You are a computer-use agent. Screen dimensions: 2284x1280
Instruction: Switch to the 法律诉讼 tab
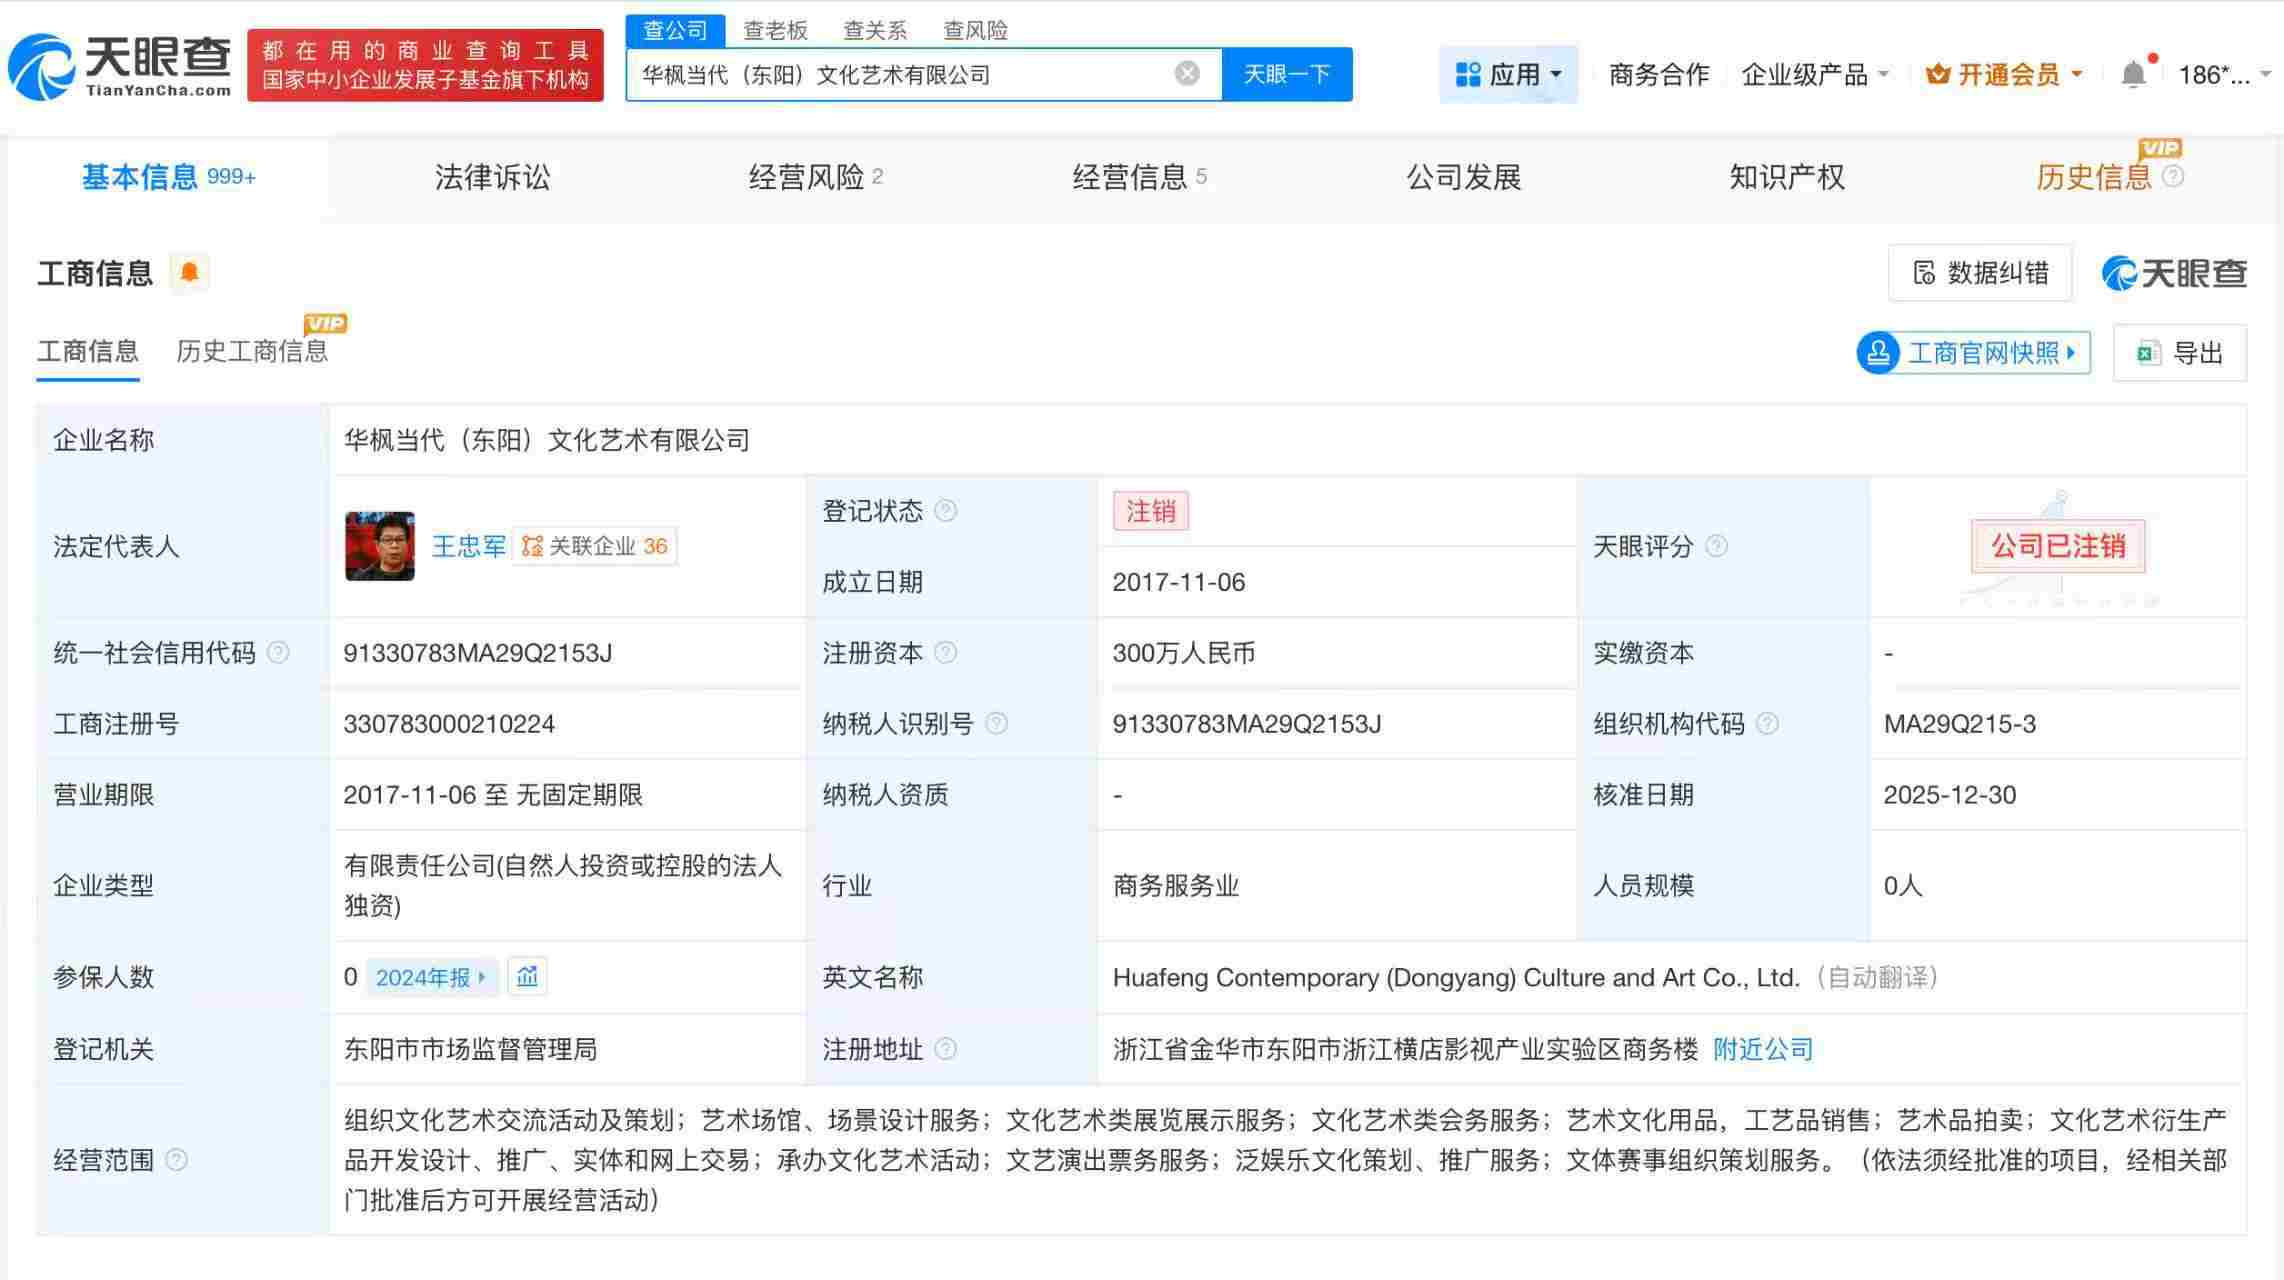pos(491,177)
